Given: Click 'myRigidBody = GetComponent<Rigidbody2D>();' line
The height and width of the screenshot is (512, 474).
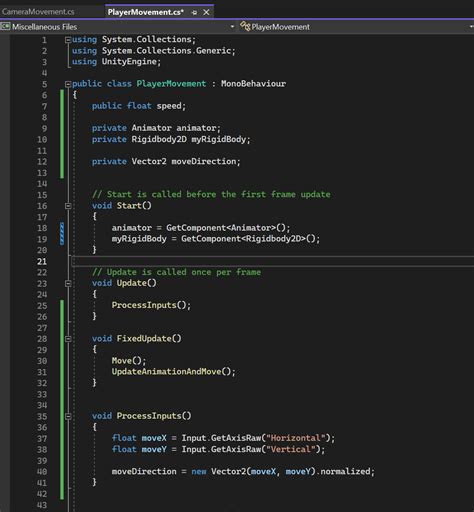Looking at the screenshot, I should [x=216, y=239].
